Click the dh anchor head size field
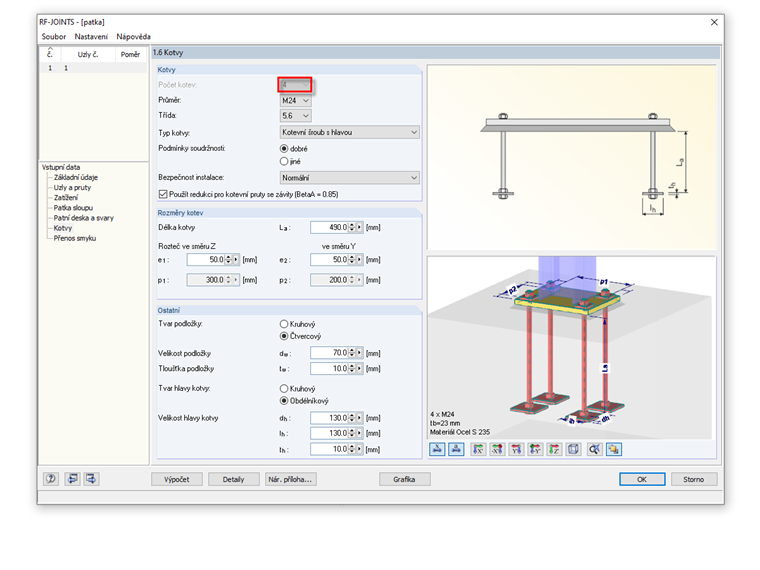 [329, 418]
